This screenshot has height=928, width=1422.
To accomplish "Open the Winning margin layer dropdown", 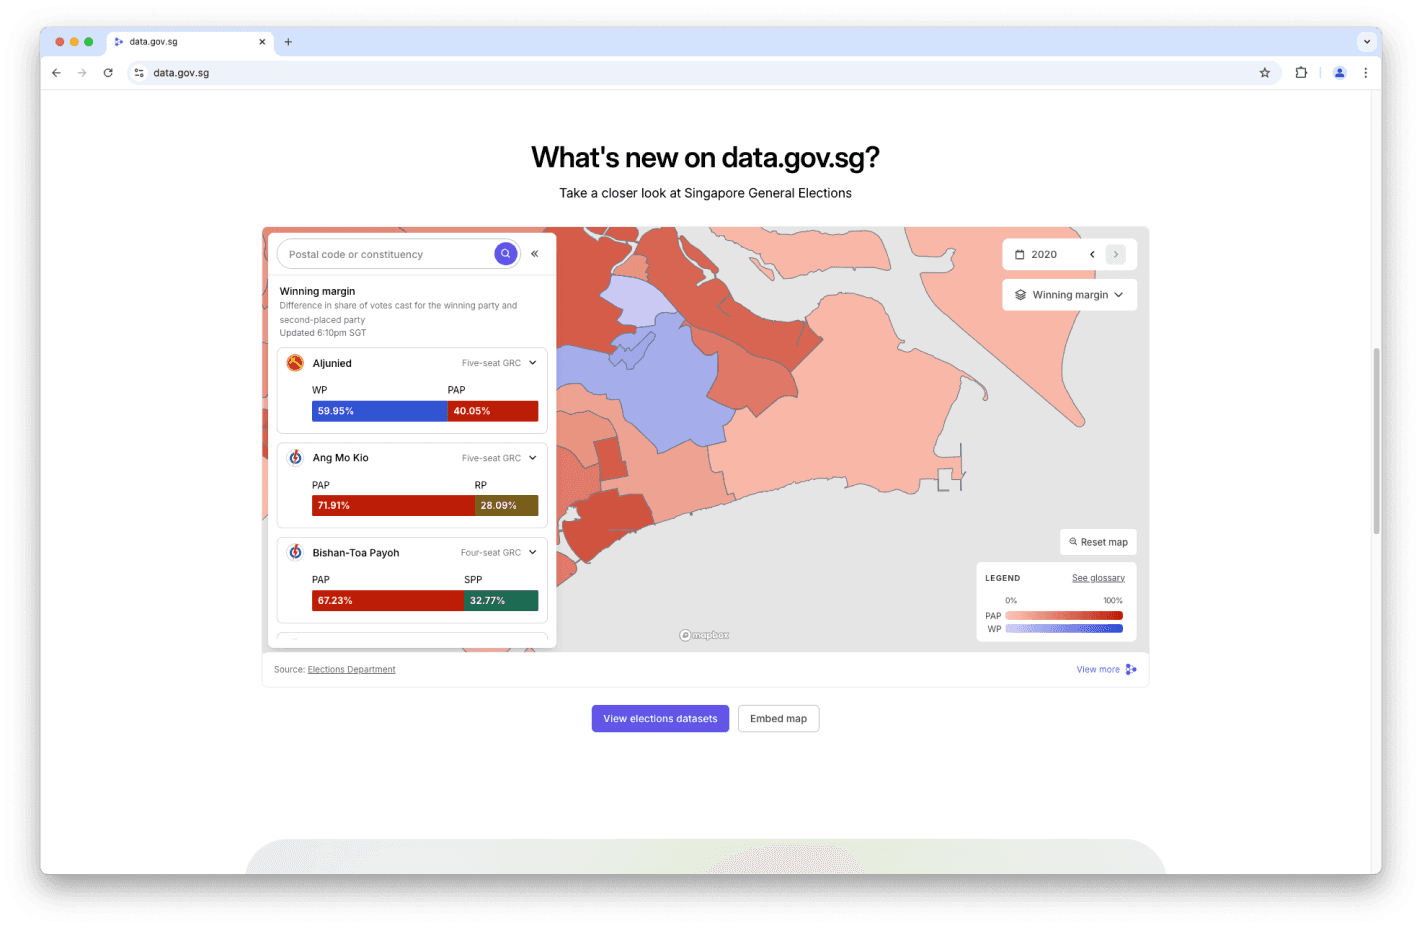I will (1069, 295).
